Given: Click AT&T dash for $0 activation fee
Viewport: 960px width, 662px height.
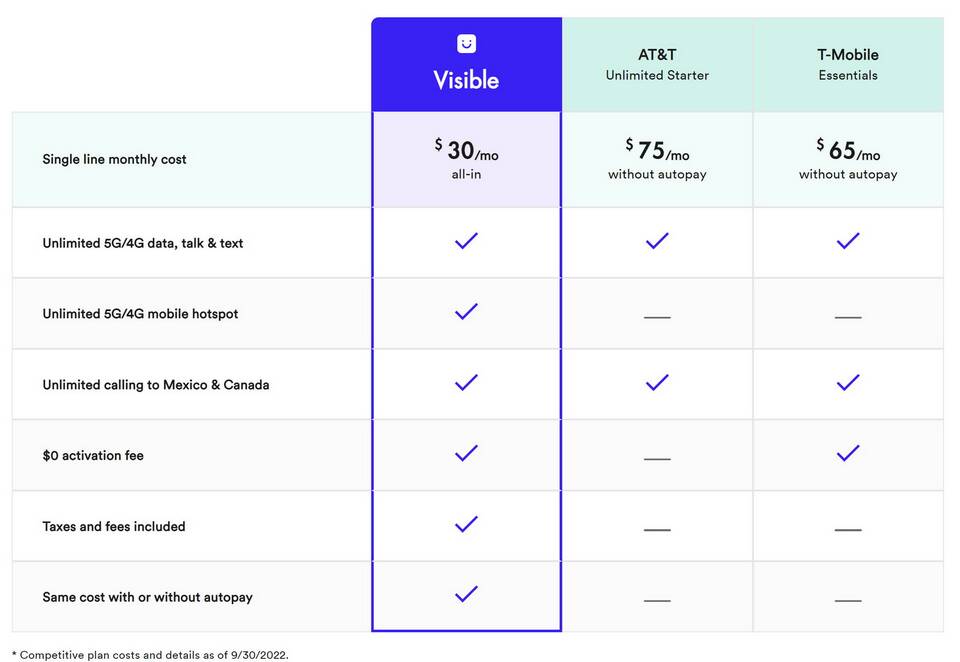Looking at the screenshot, I should tap(658, 459).
